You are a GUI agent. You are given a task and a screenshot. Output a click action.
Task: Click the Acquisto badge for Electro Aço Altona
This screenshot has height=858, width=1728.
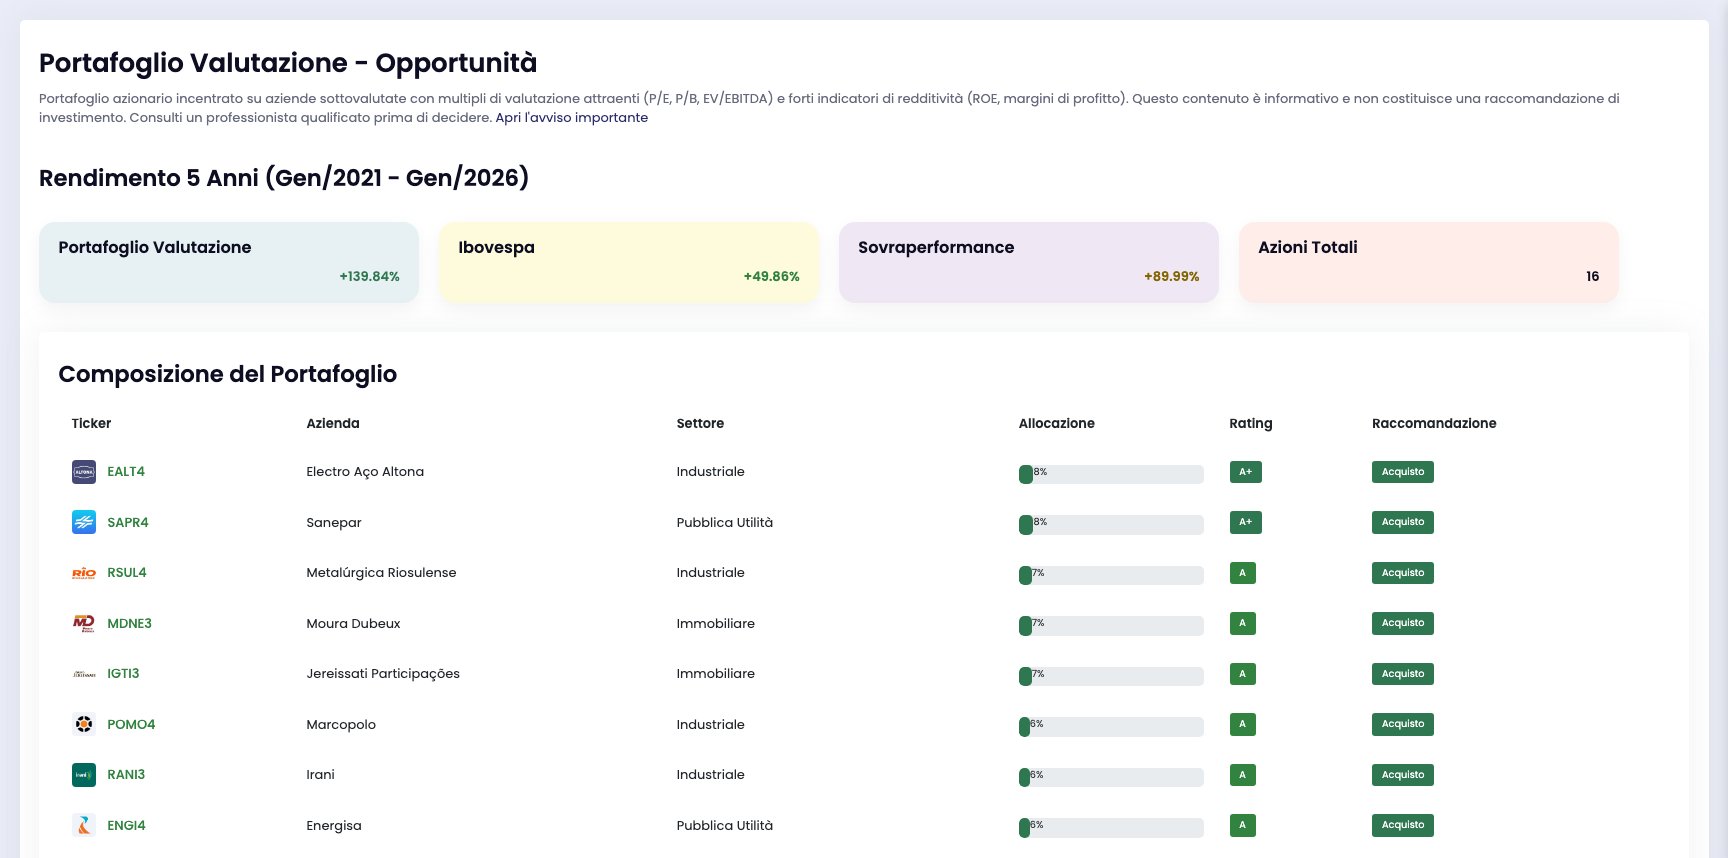[x=1403, y=472]
